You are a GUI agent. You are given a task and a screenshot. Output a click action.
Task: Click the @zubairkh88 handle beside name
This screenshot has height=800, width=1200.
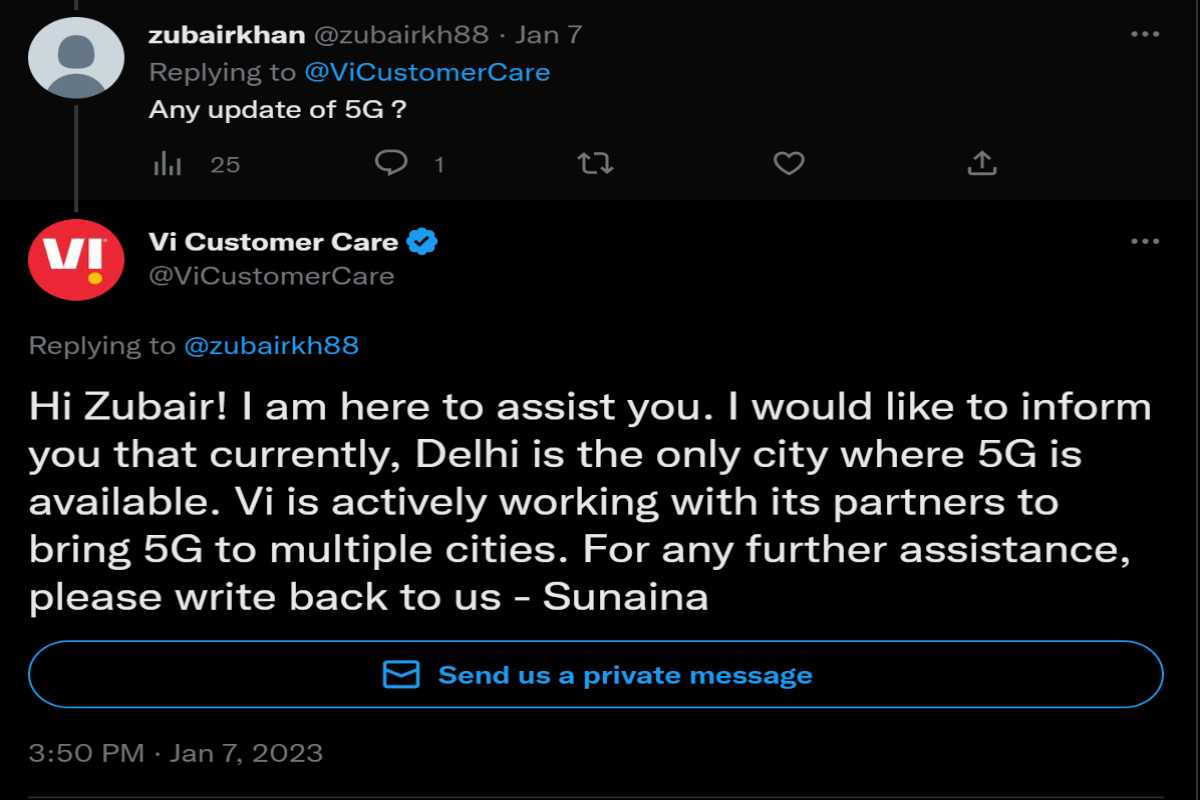tap(402, 35)
